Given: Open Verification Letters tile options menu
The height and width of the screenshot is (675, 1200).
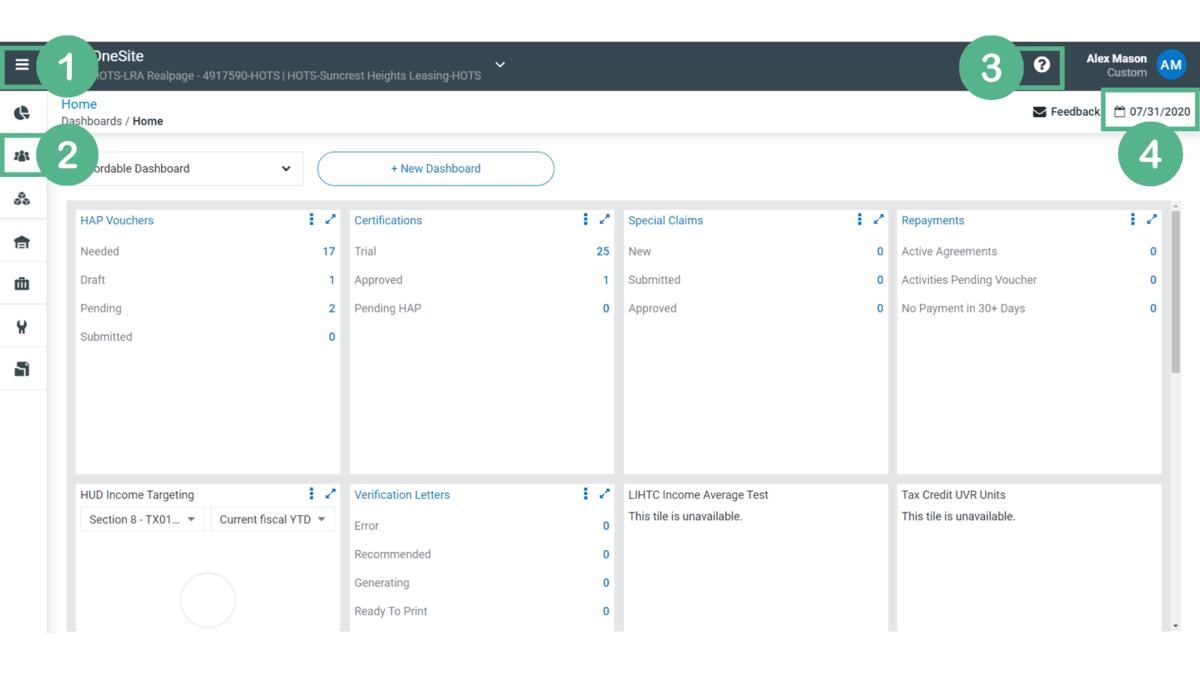Looking at the screenshot, I should click(586, 493).
